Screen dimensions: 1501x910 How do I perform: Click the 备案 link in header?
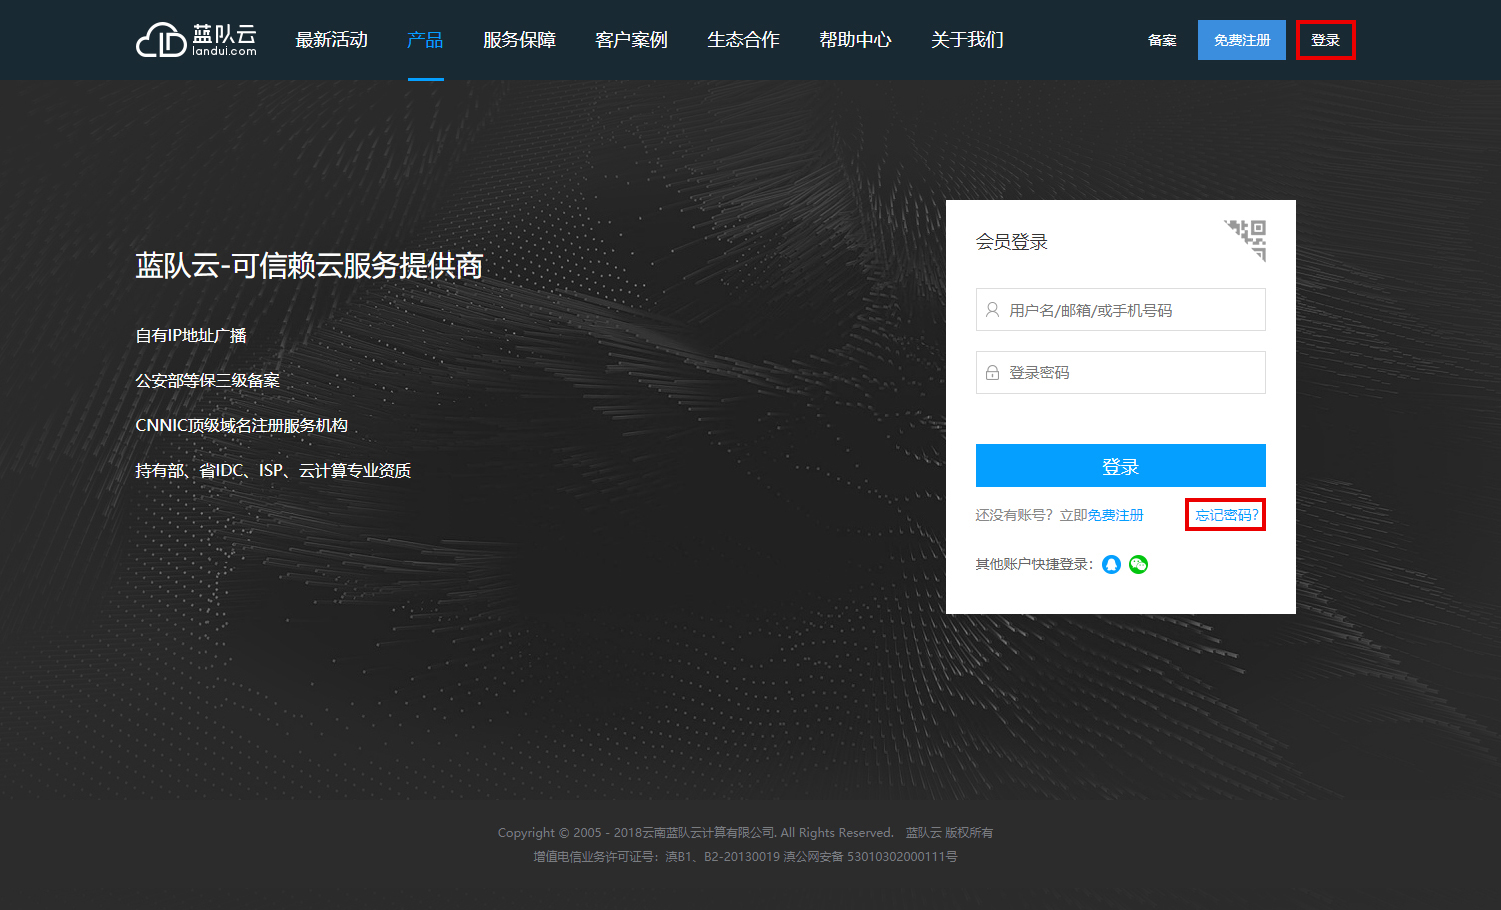pyautogui.click(x=1162, y=40)
